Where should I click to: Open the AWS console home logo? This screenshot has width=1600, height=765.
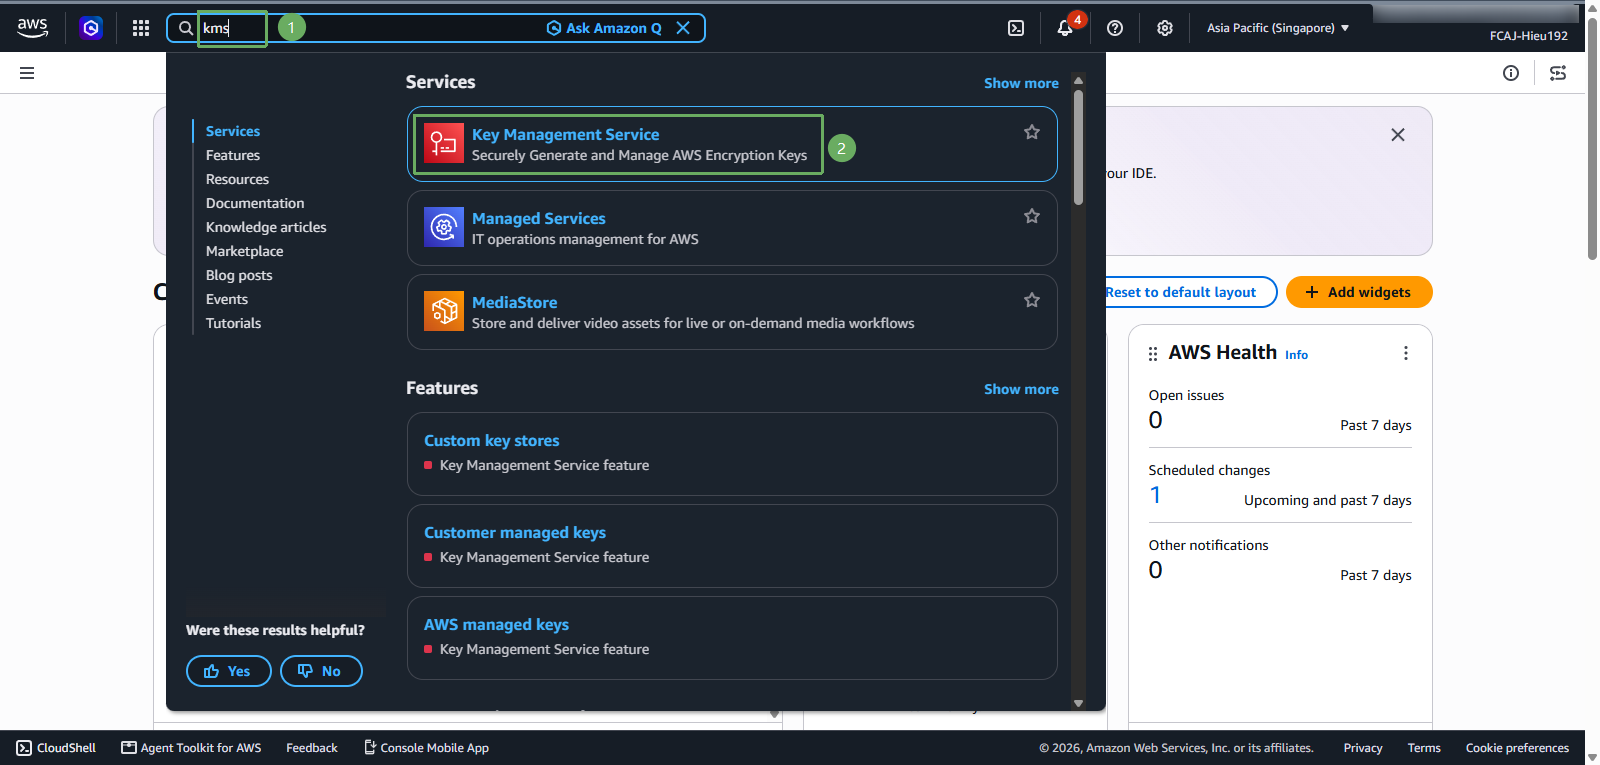pyautogui.click(x=32, y=28)
